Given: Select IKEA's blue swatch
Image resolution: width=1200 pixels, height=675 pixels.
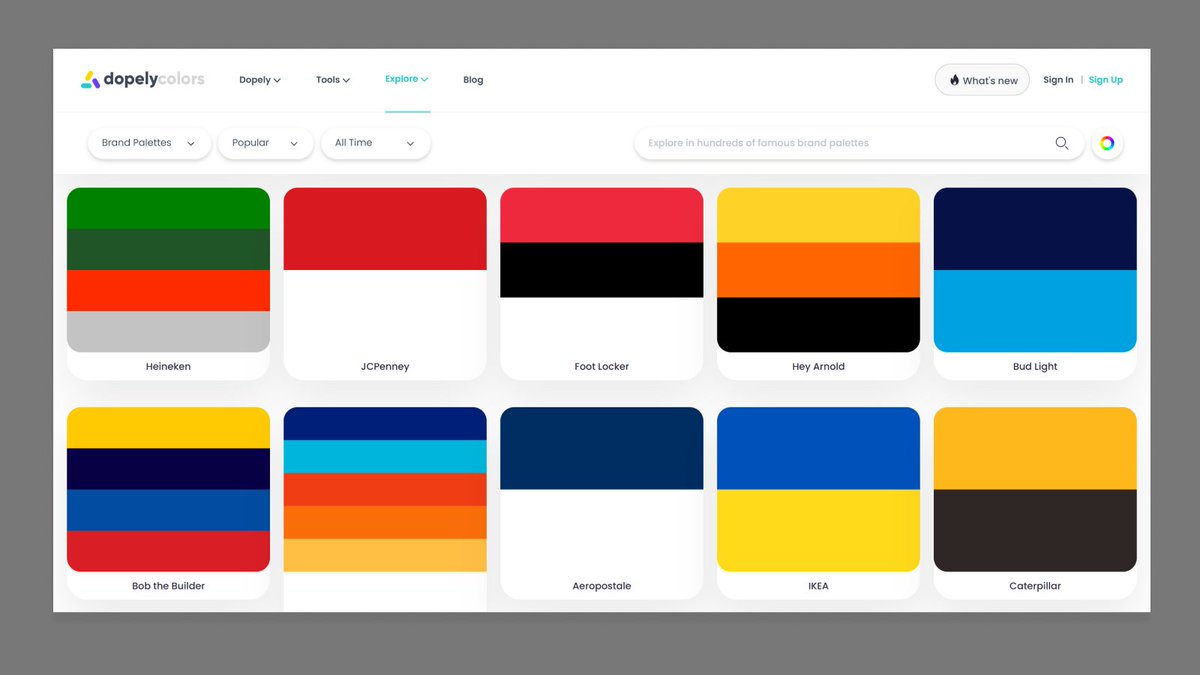Looking at the screenshot, I should [x=818, y=448].
